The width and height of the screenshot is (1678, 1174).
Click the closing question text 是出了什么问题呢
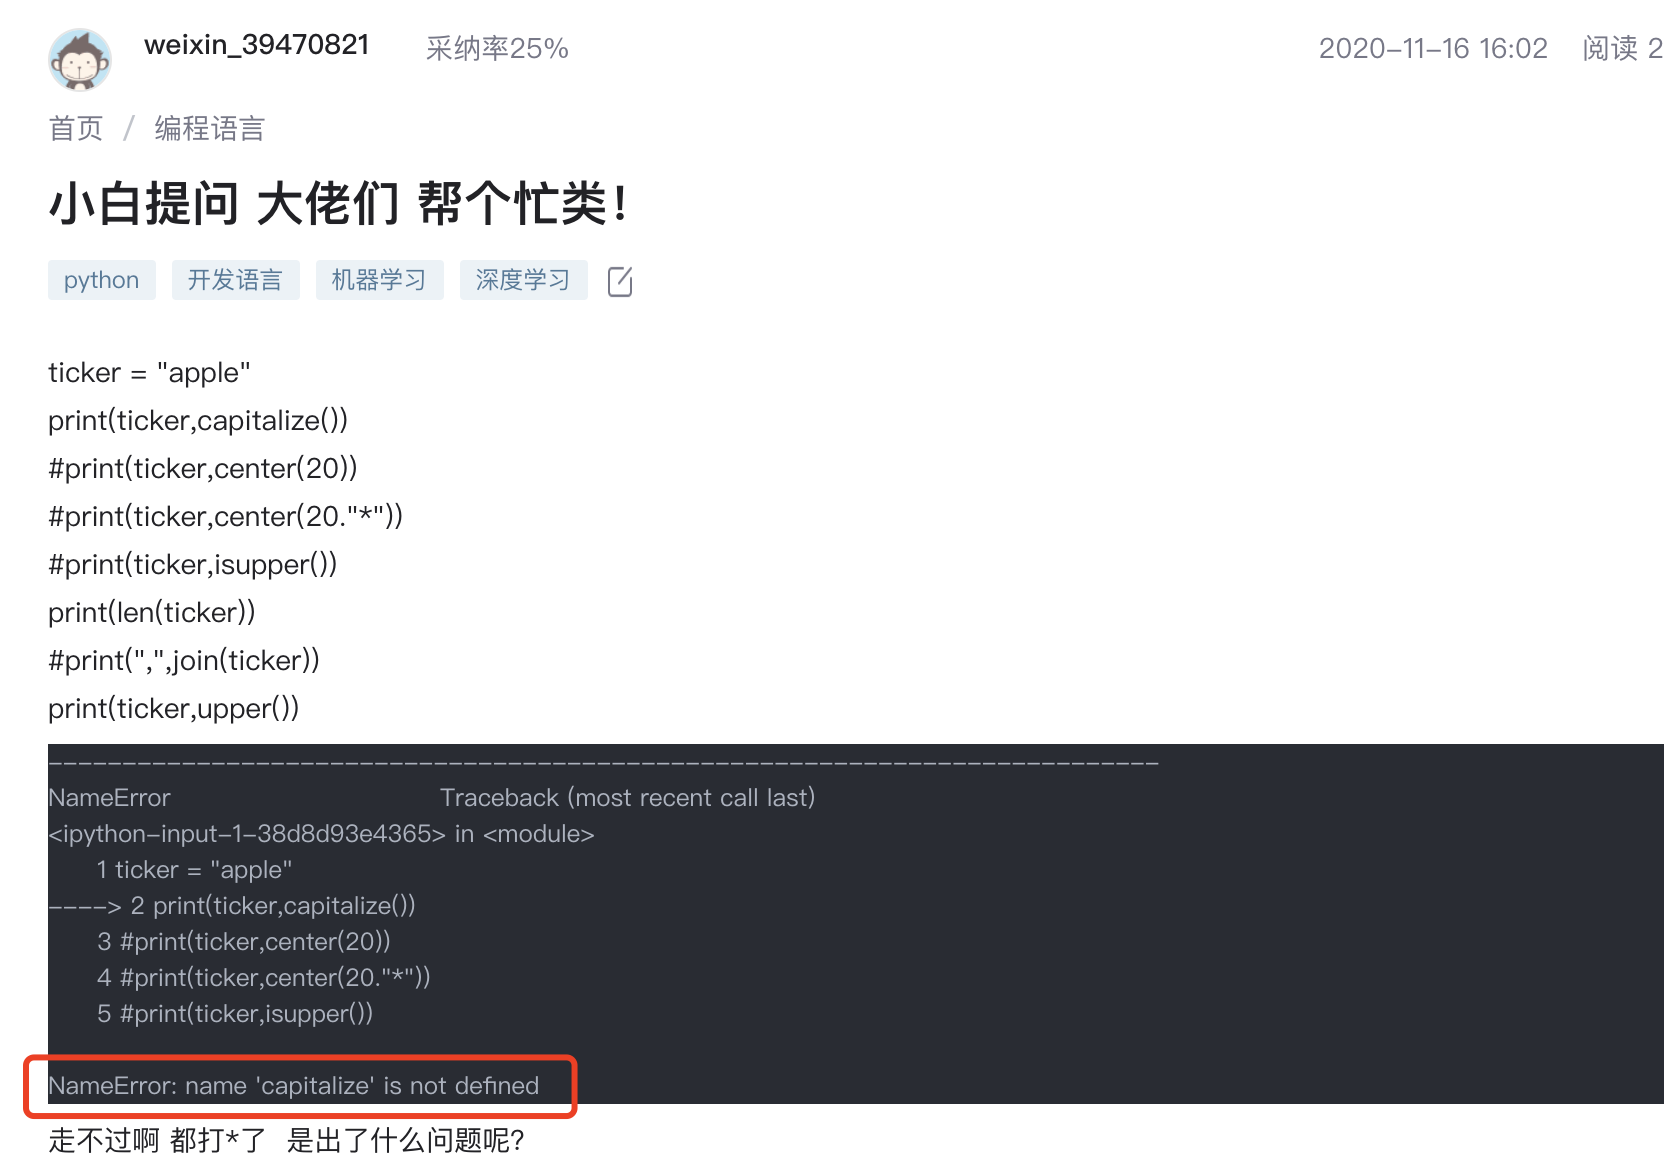(x=406, y=1140)
